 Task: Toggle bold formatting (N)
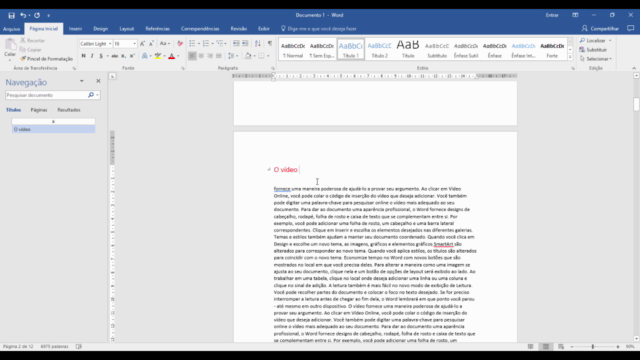(83, 56)
